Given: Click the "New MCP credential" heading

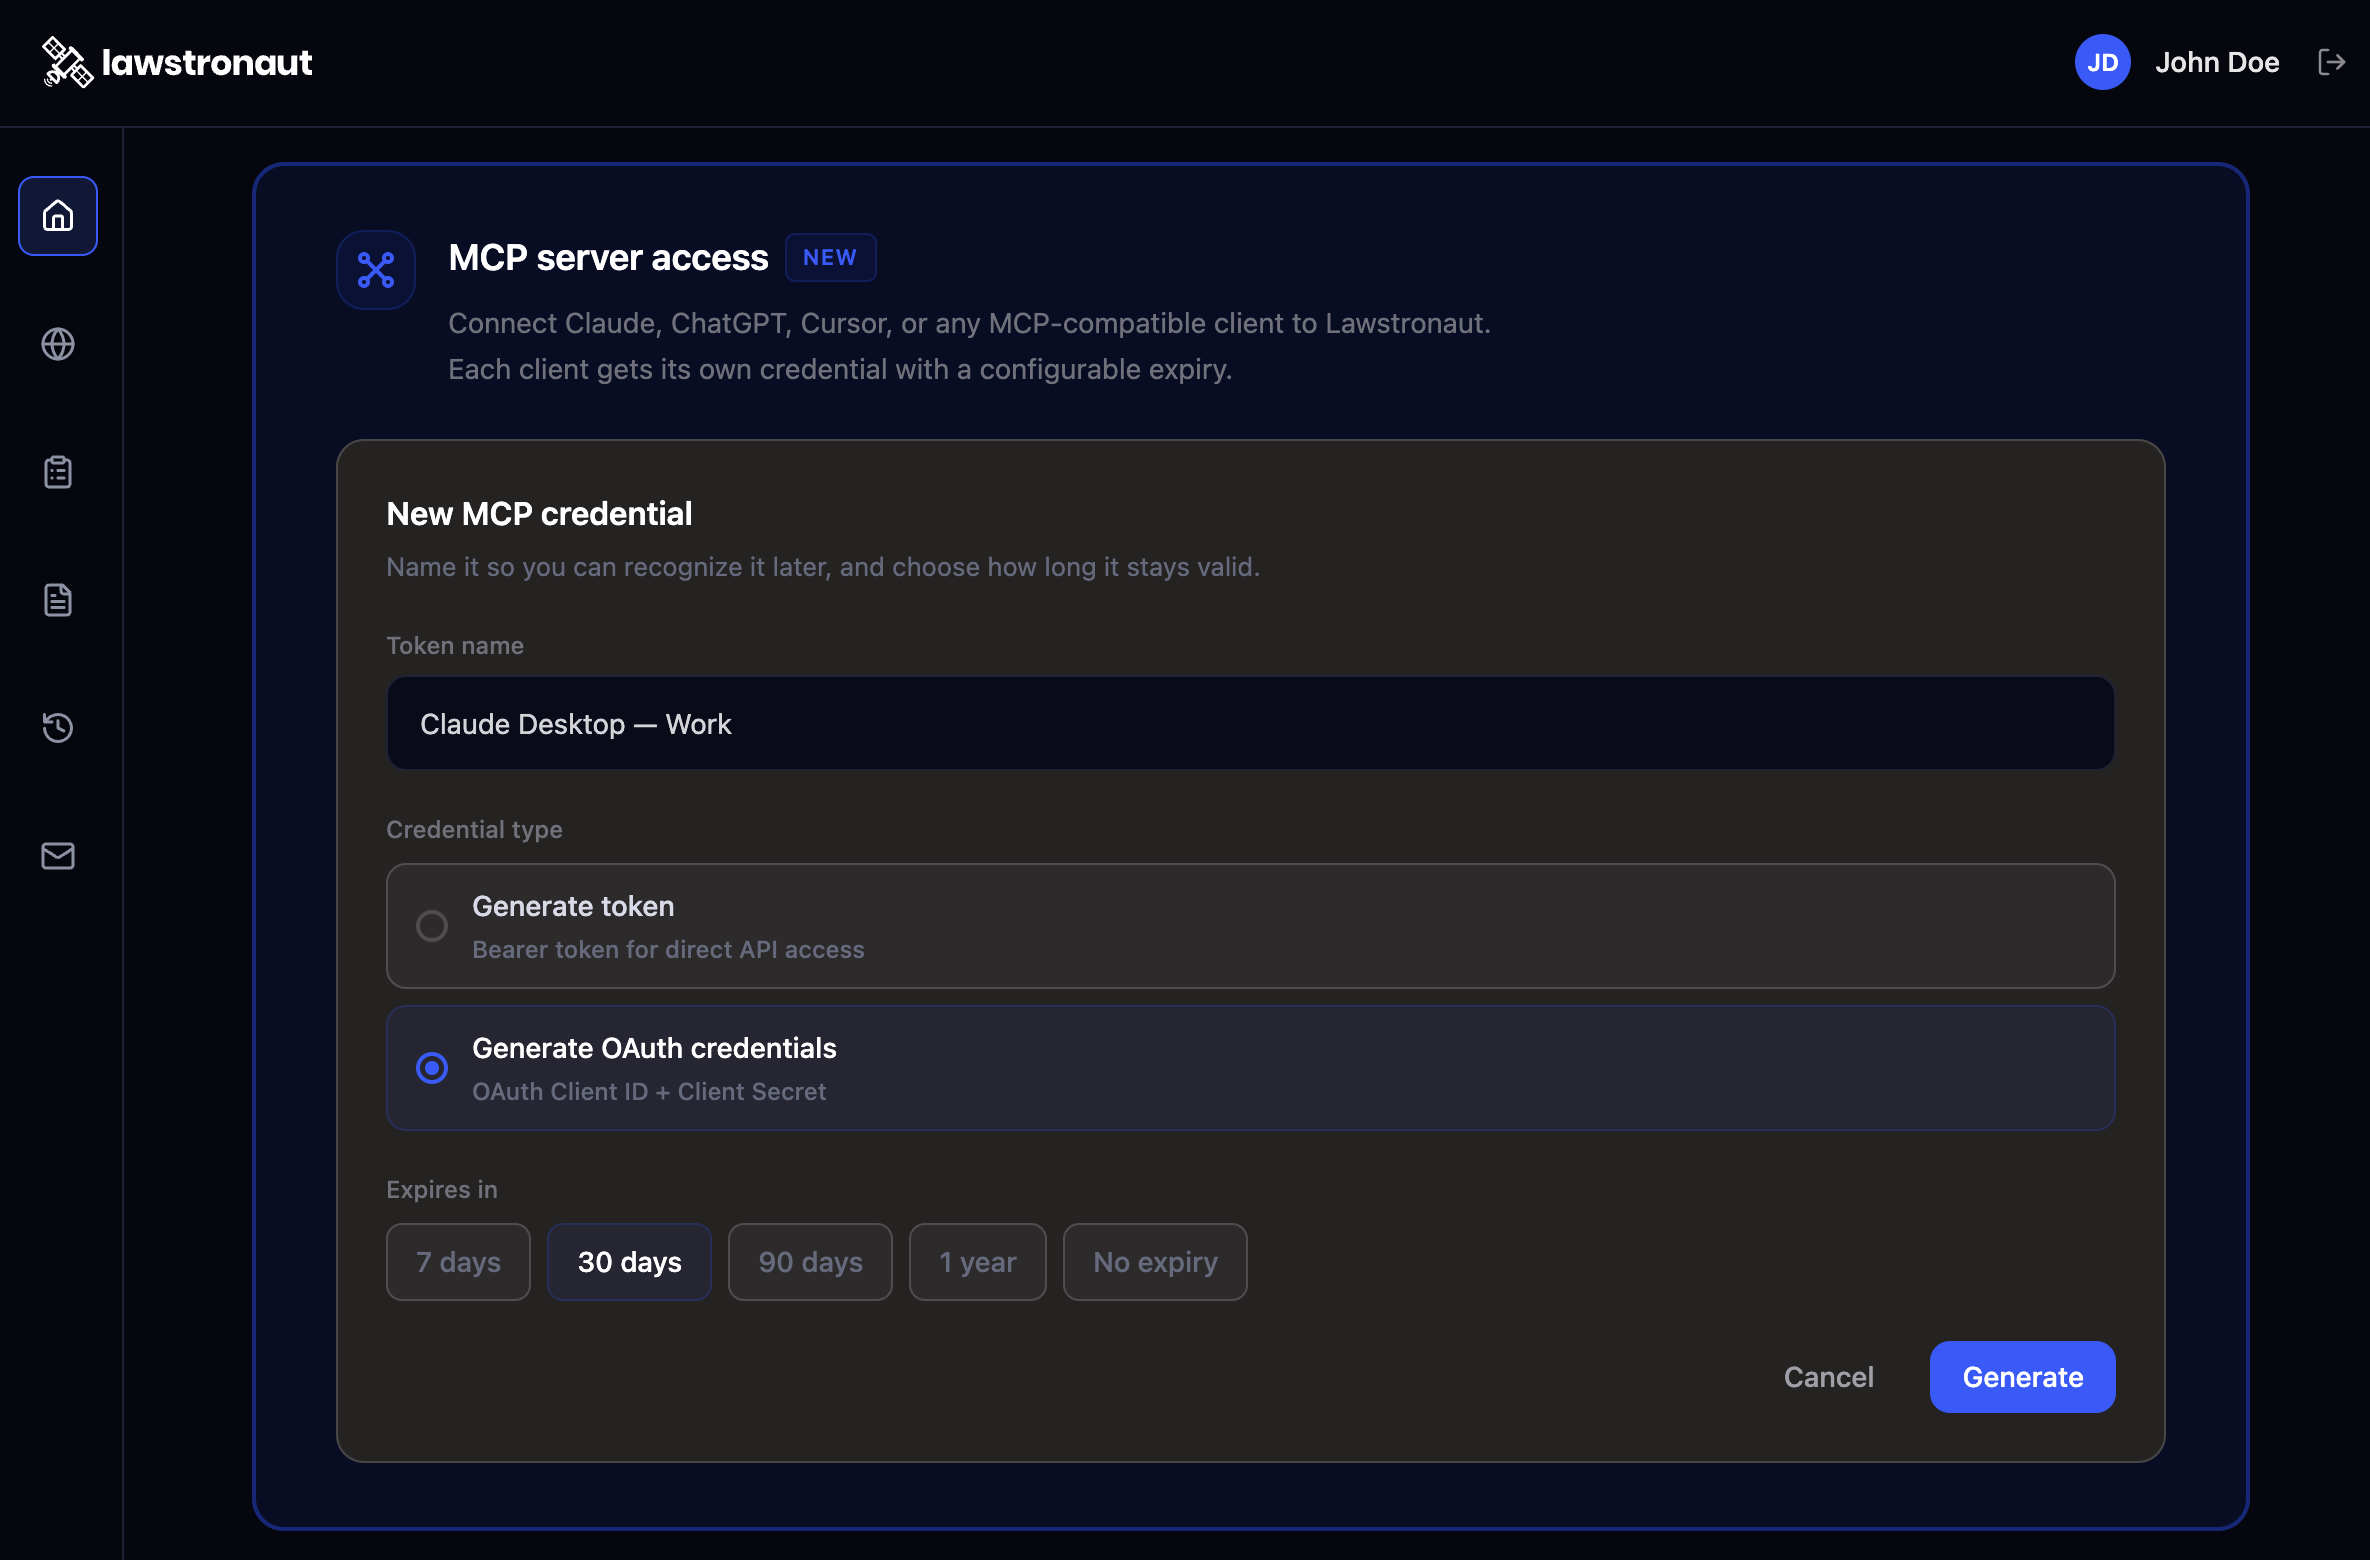Looking at the screenshot, I should [540, 514].
